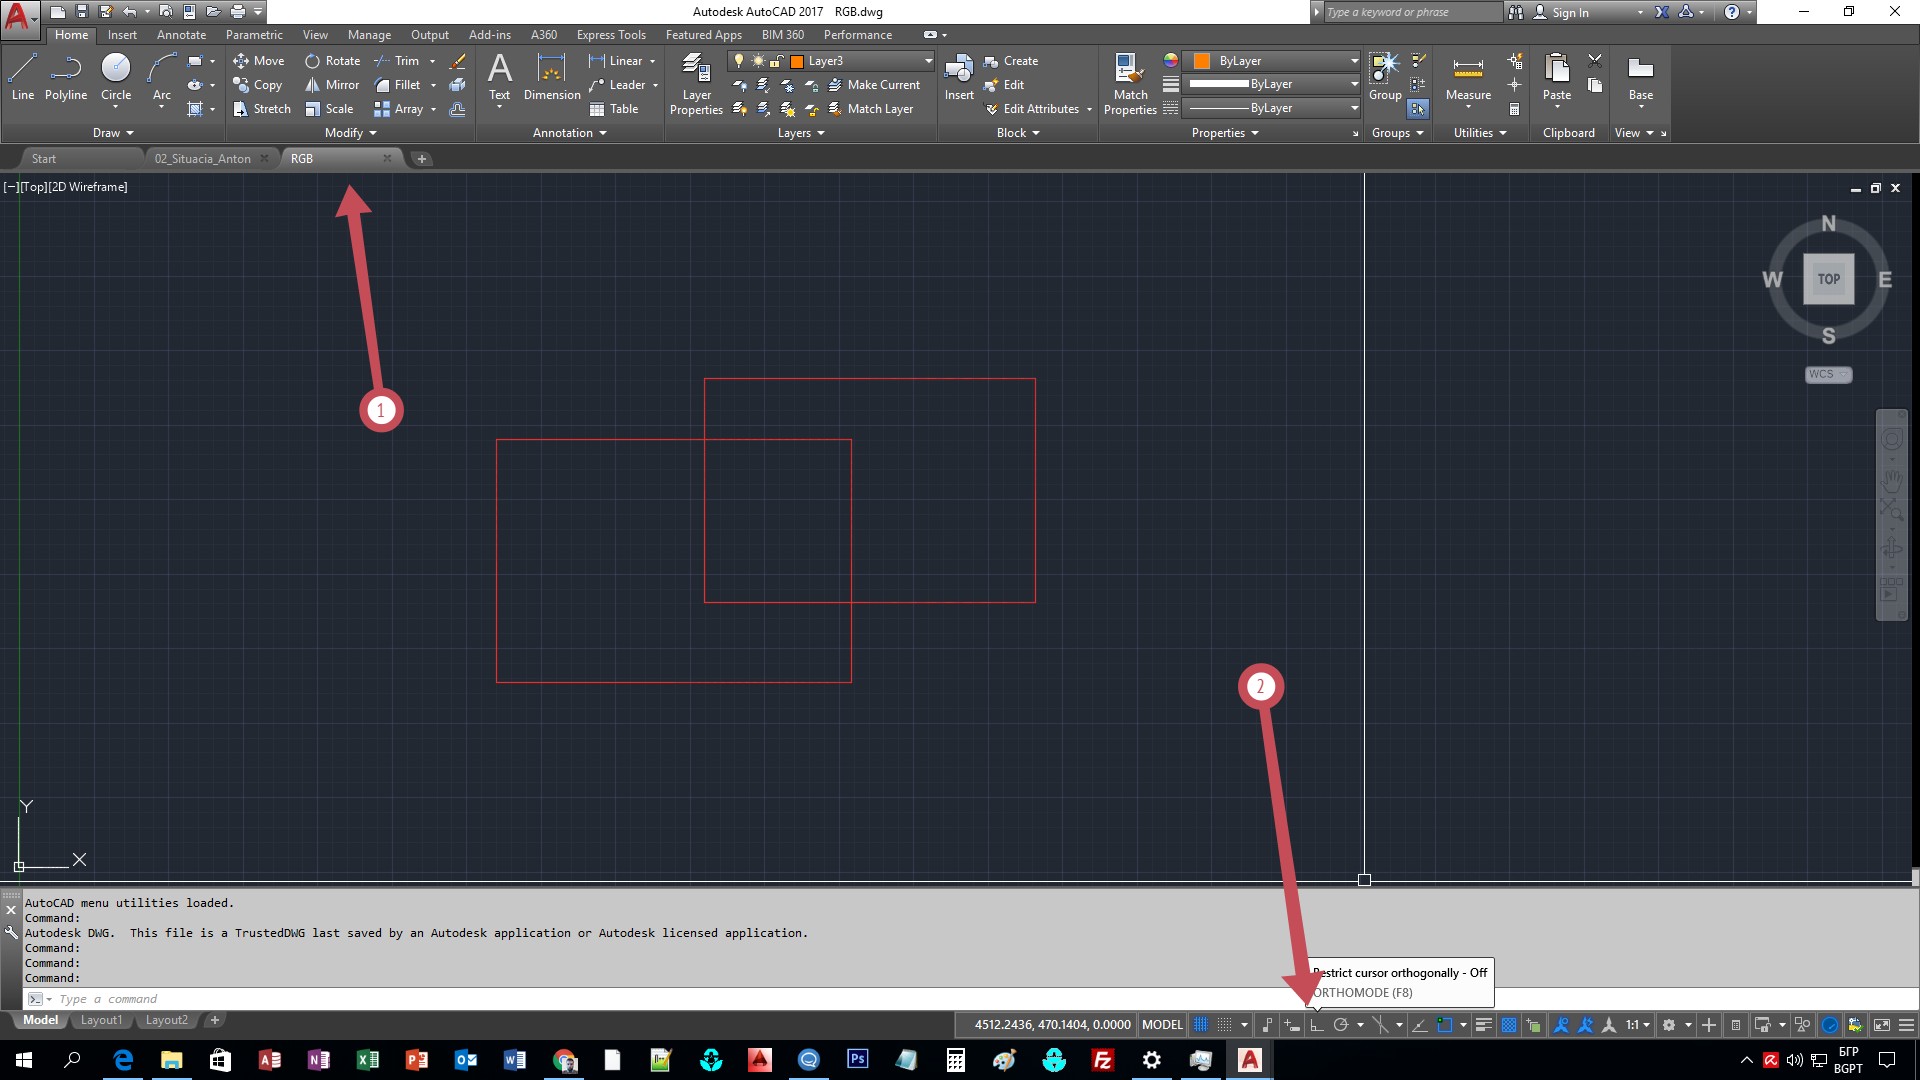Open the Start tab
1920x1080 pixels.
coord(44,158)
